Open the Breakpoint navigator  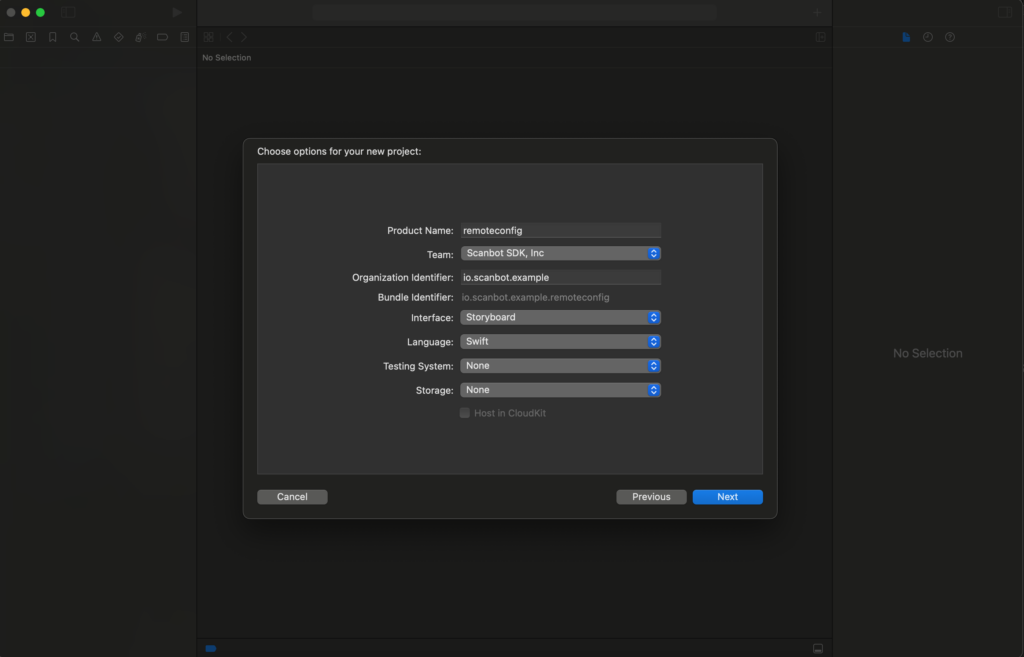(x=162, y=36)
